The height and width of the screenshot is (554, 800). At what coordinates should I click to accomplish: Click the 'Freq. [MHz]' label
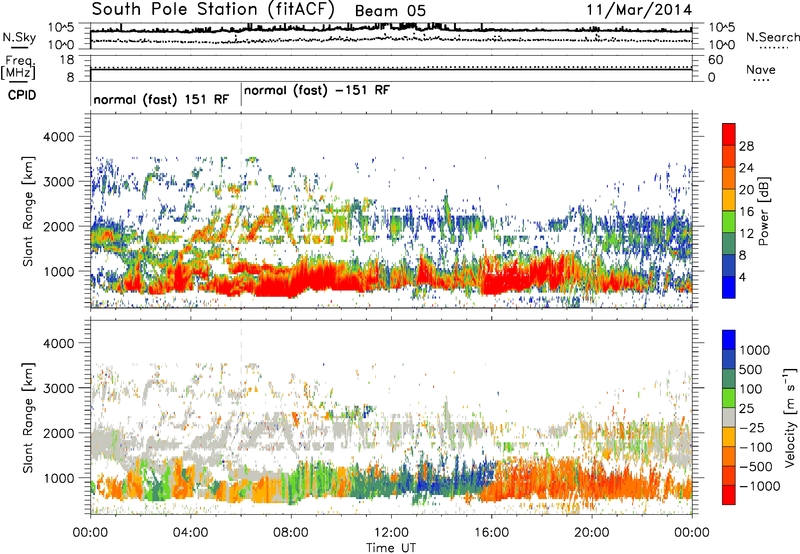(x=19, y=67)
